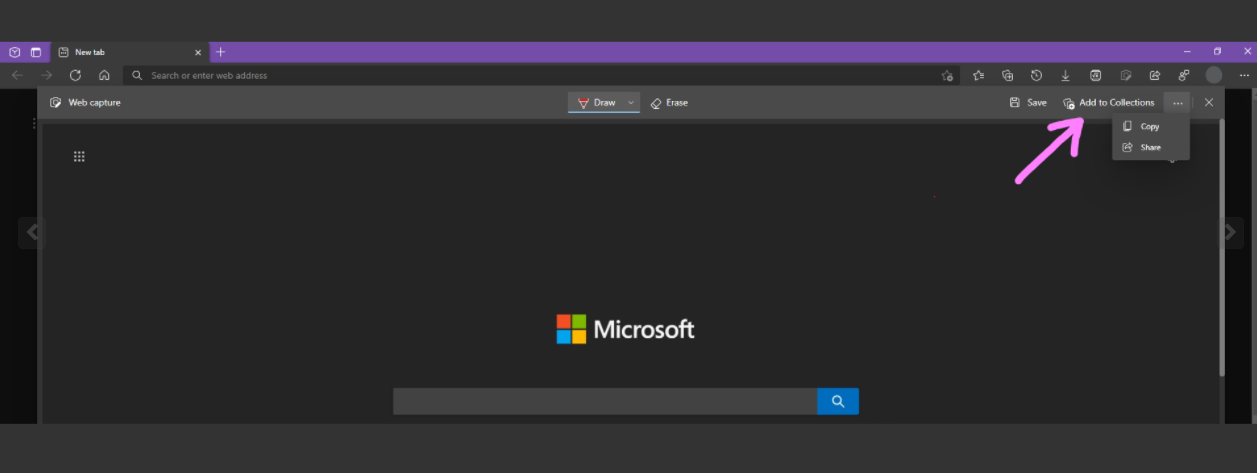Toggle the capture toolbar more options button
1257x473 pixels.
point(1178,103)
